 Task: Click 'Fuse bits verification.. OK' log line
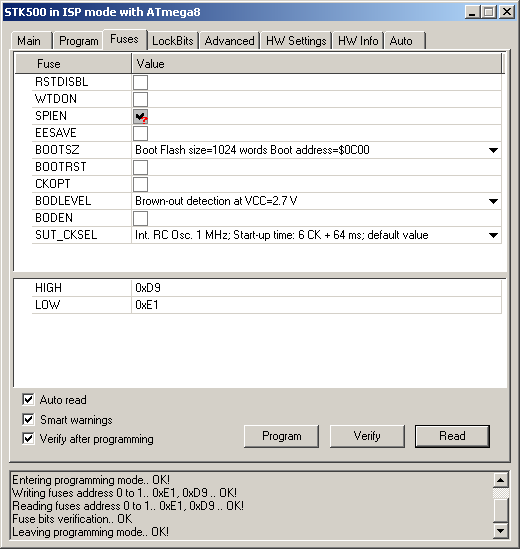pos(72,519)
